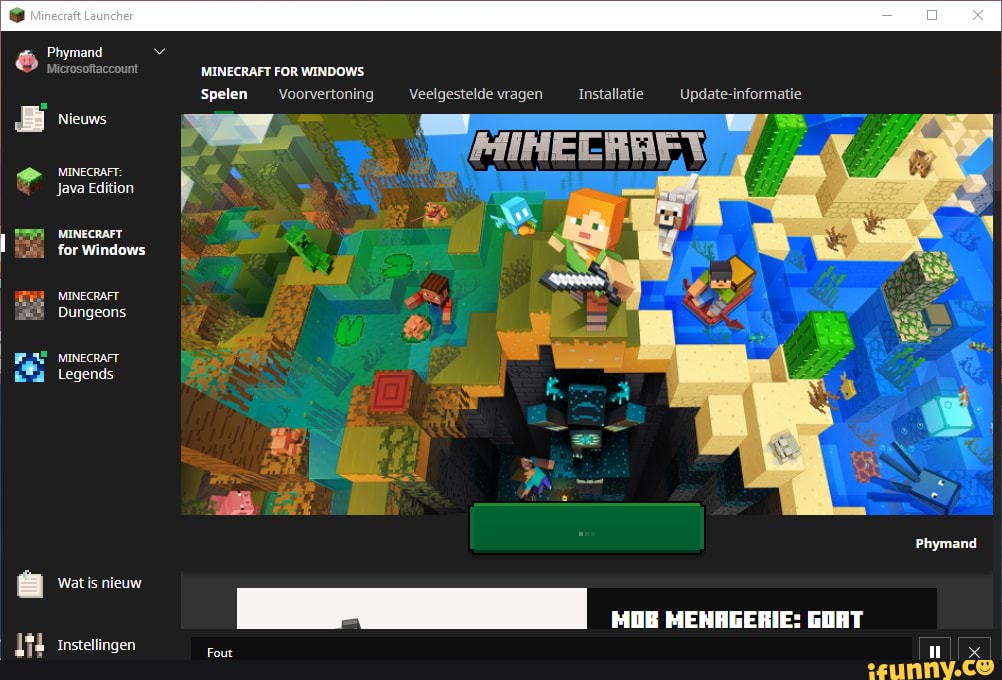Image resolution: width=1002 pixels, height=680 pixels.
Task: Select the Dungeons sidebar label
Action: [91, 305]
